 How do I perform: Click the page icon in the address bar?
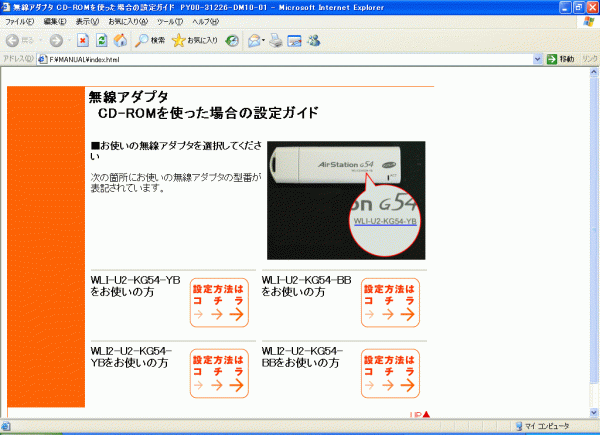[x=43, y=59]
